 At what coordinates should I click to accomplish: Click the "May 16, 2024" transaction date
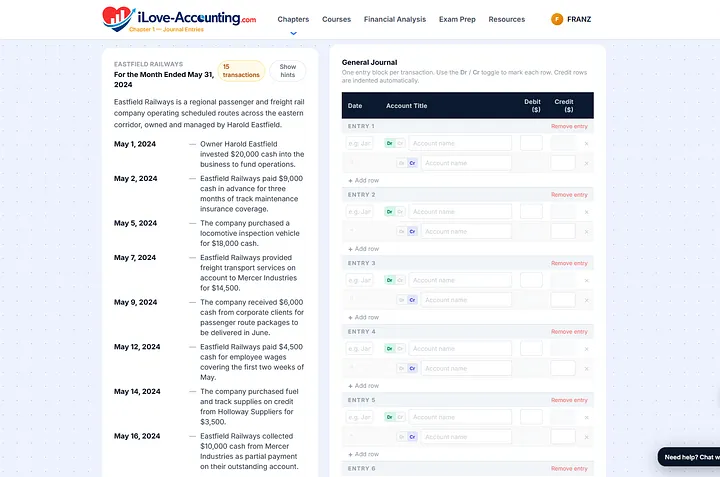point(137,436)
